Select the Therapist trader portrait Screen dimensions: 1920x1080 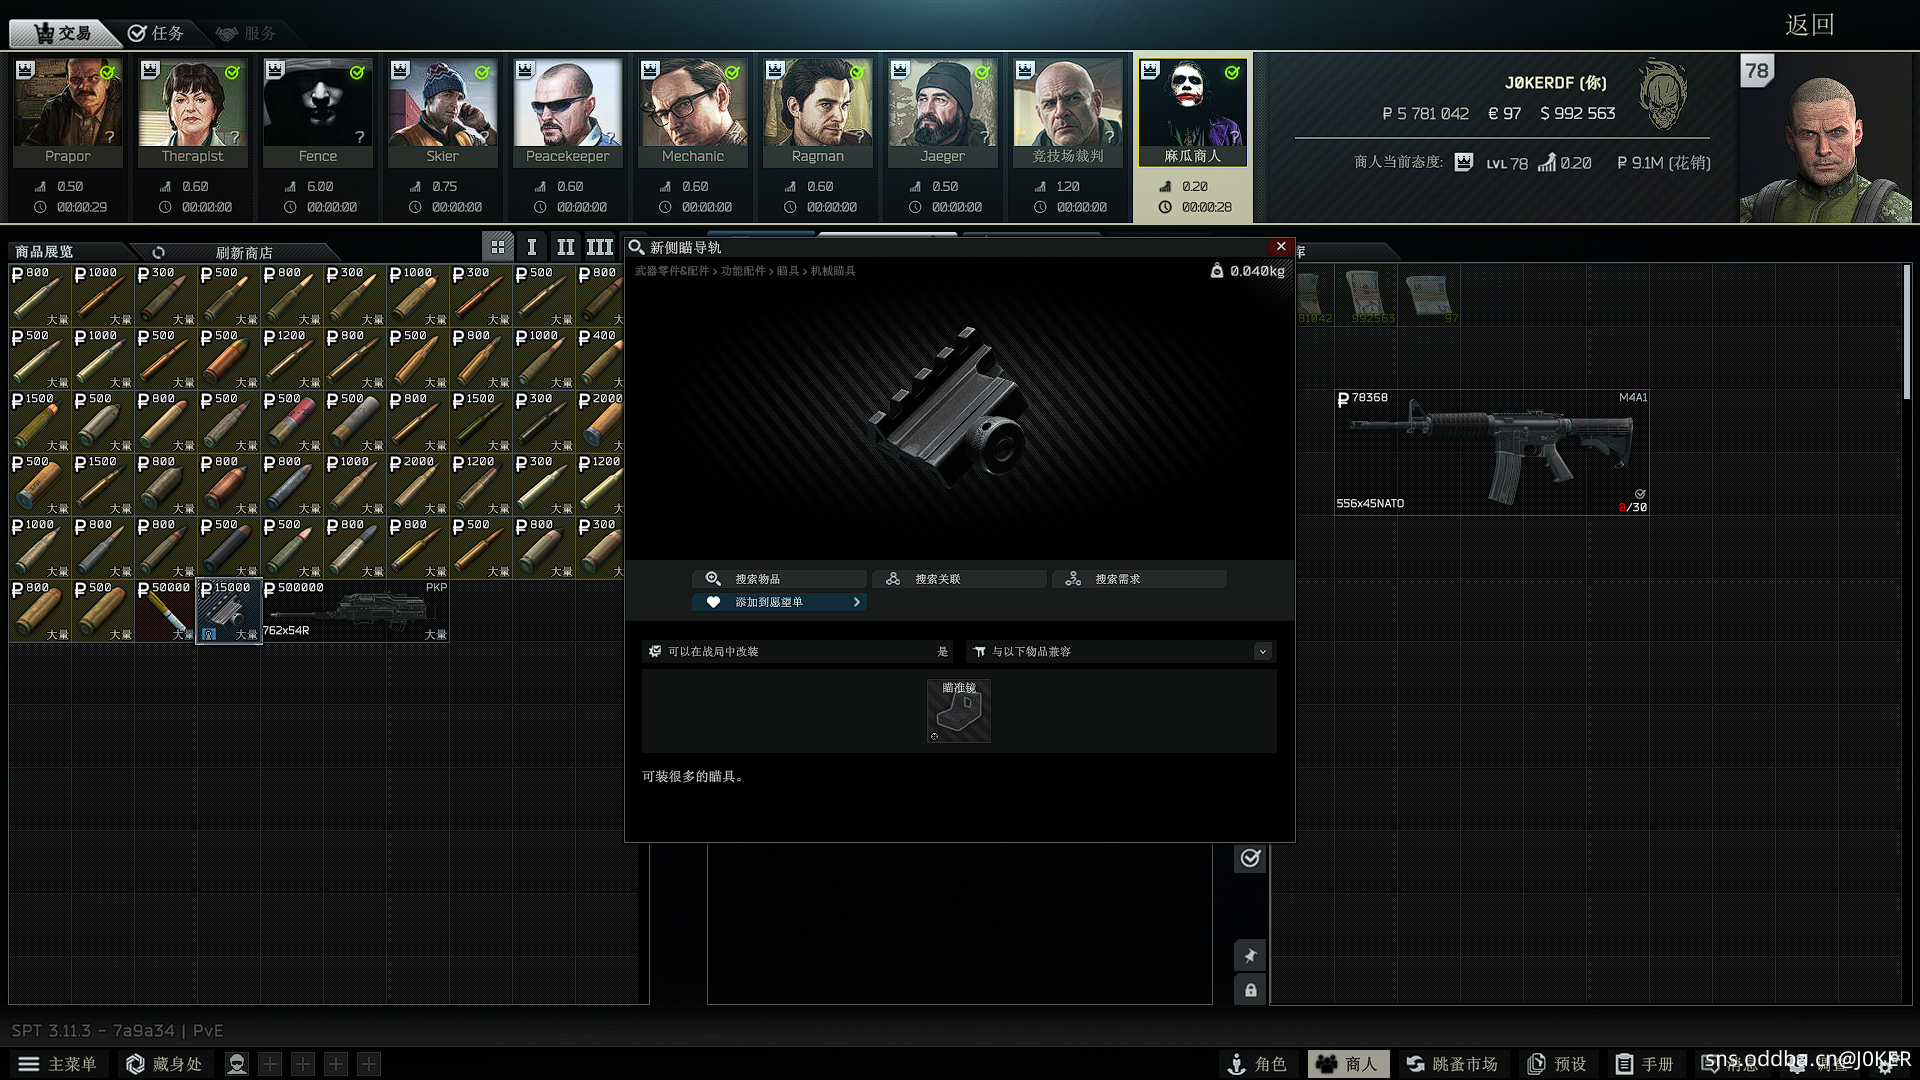(x=192, y=112)
